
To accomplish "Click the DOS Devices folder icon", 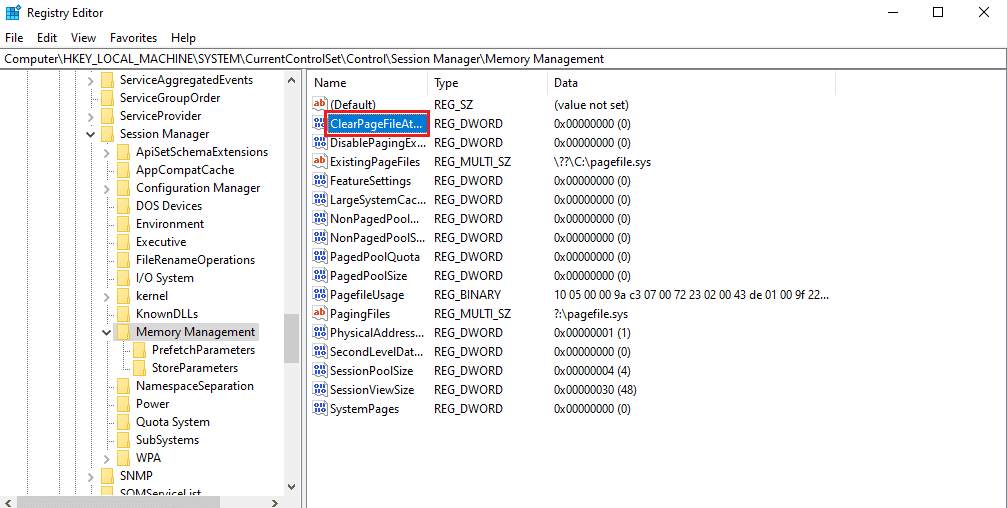I will tap(123, 206).
